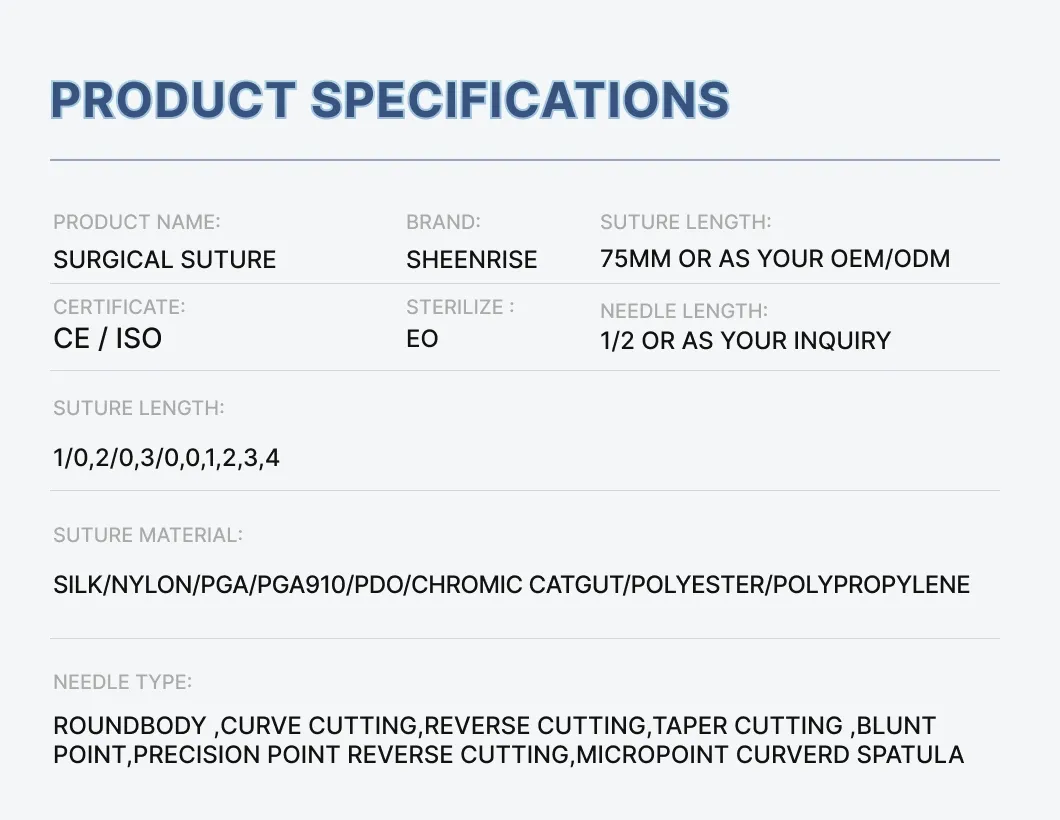Select the SHEENRISE brand value
1060x820 pixels.
pyautogui.click(x=472, y=260)
